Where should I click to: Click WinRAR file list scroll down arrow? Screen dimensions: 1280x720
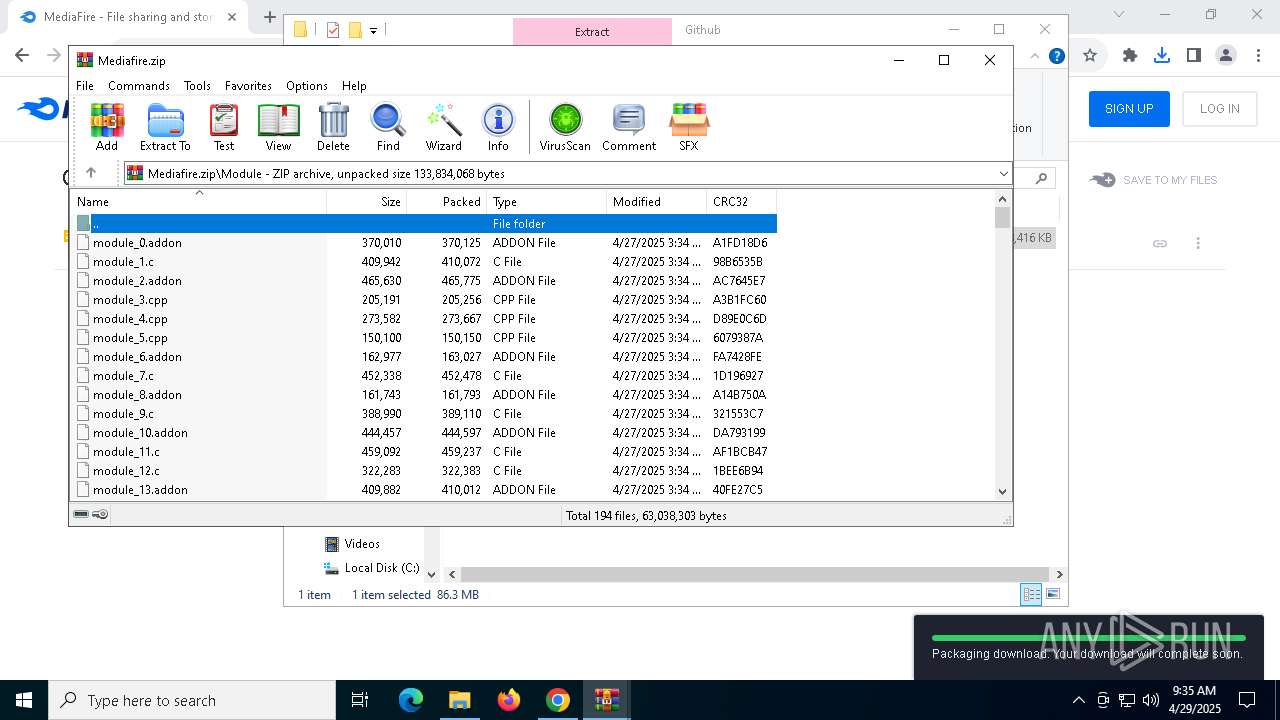point(1003,491)
